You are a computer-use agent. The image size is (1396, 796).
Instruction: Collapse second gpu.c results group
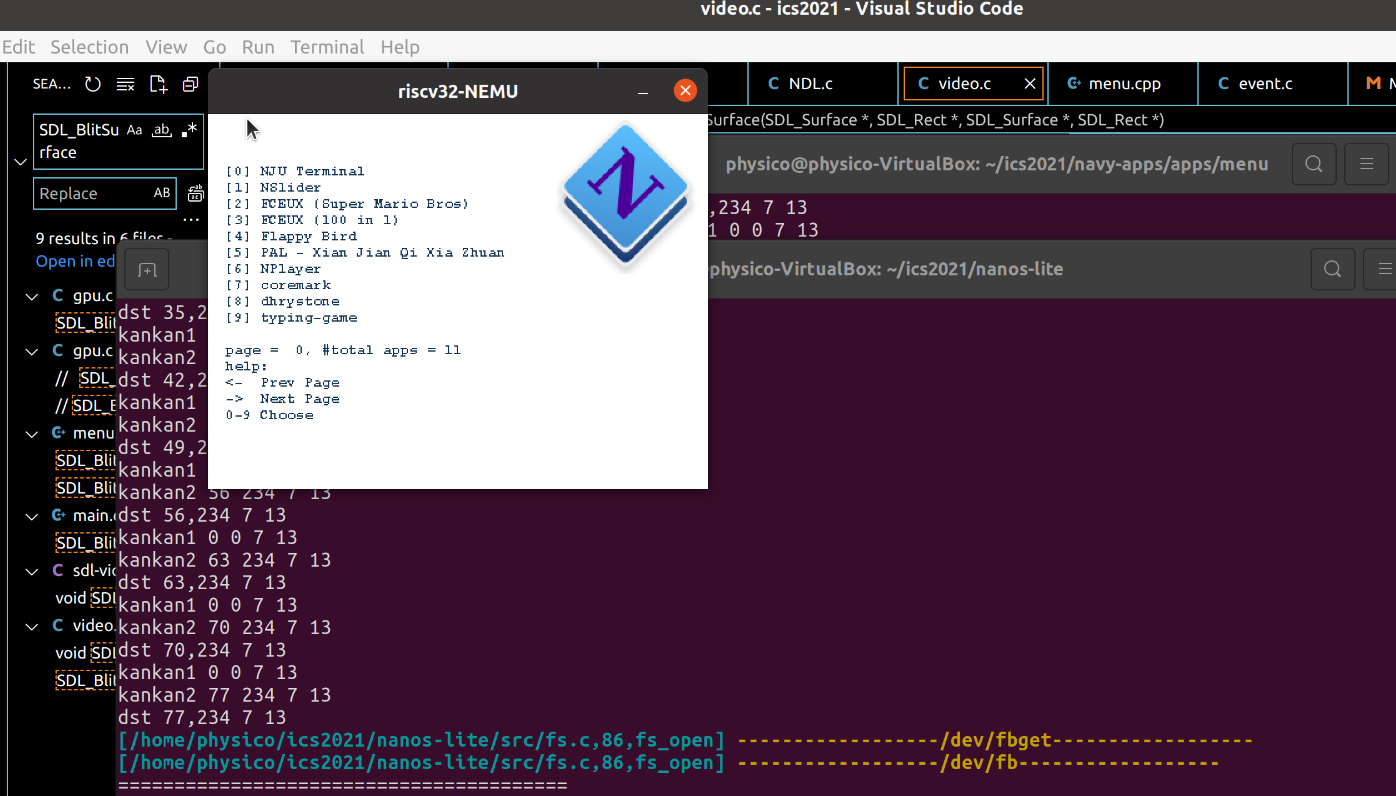[34, 351]
